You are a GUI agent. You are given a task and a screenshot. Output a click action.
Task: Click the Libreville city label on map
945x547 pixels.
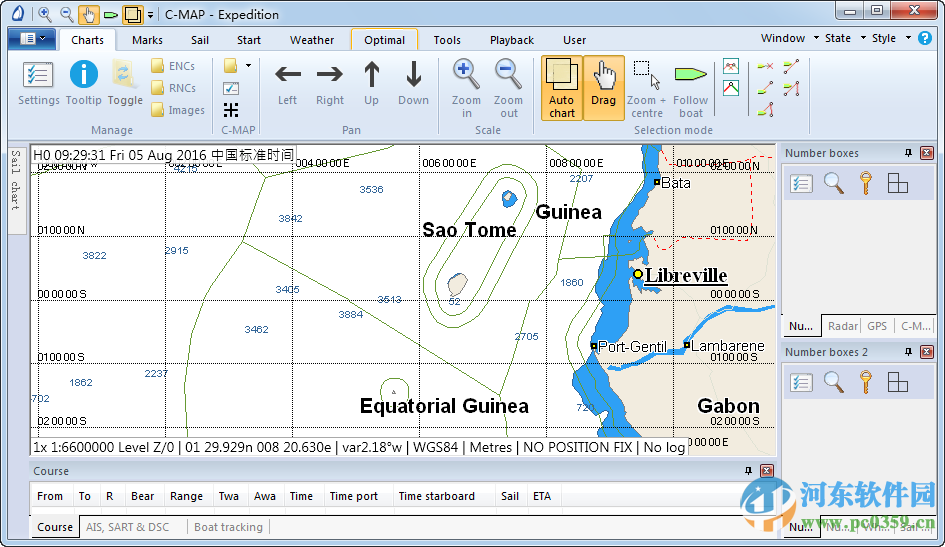click(x=686, y=275)
